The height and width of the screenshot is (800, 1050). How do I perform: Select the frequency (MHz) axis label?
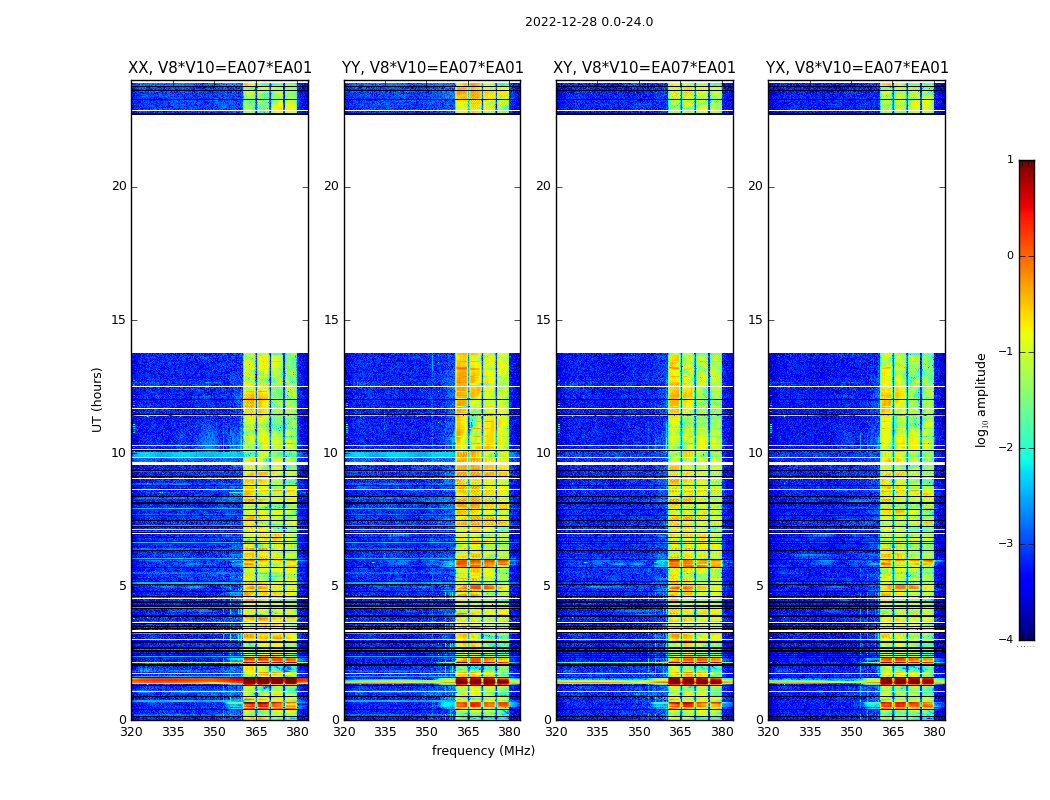483,751
